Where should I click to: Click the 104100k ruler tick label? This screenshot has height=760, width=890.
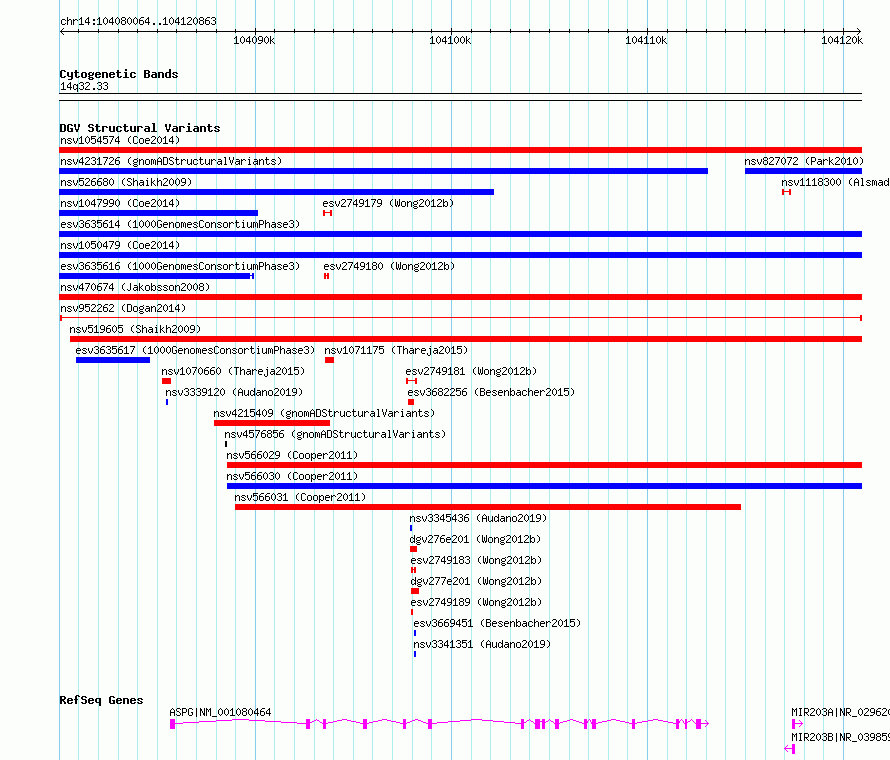(450, 40)
